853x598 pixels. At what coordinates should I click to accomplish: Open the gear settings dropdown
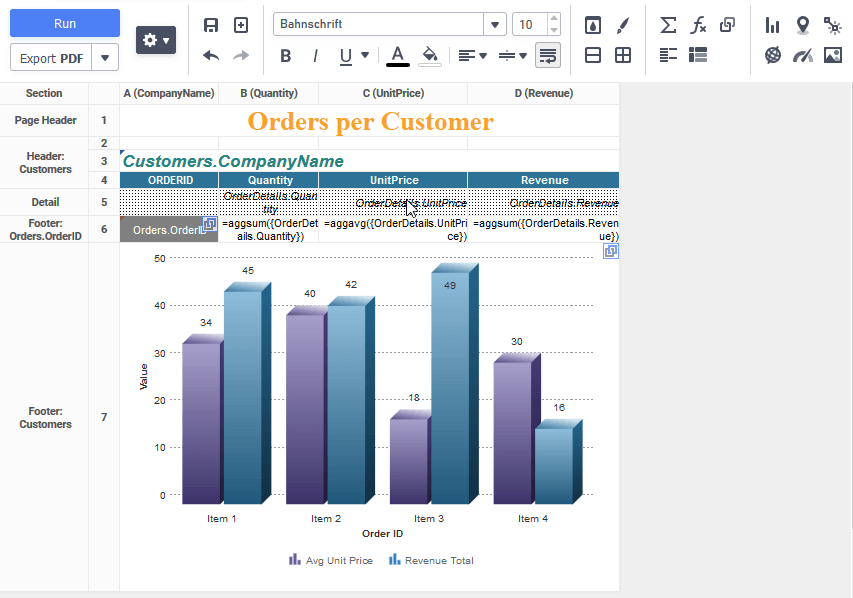156,40
